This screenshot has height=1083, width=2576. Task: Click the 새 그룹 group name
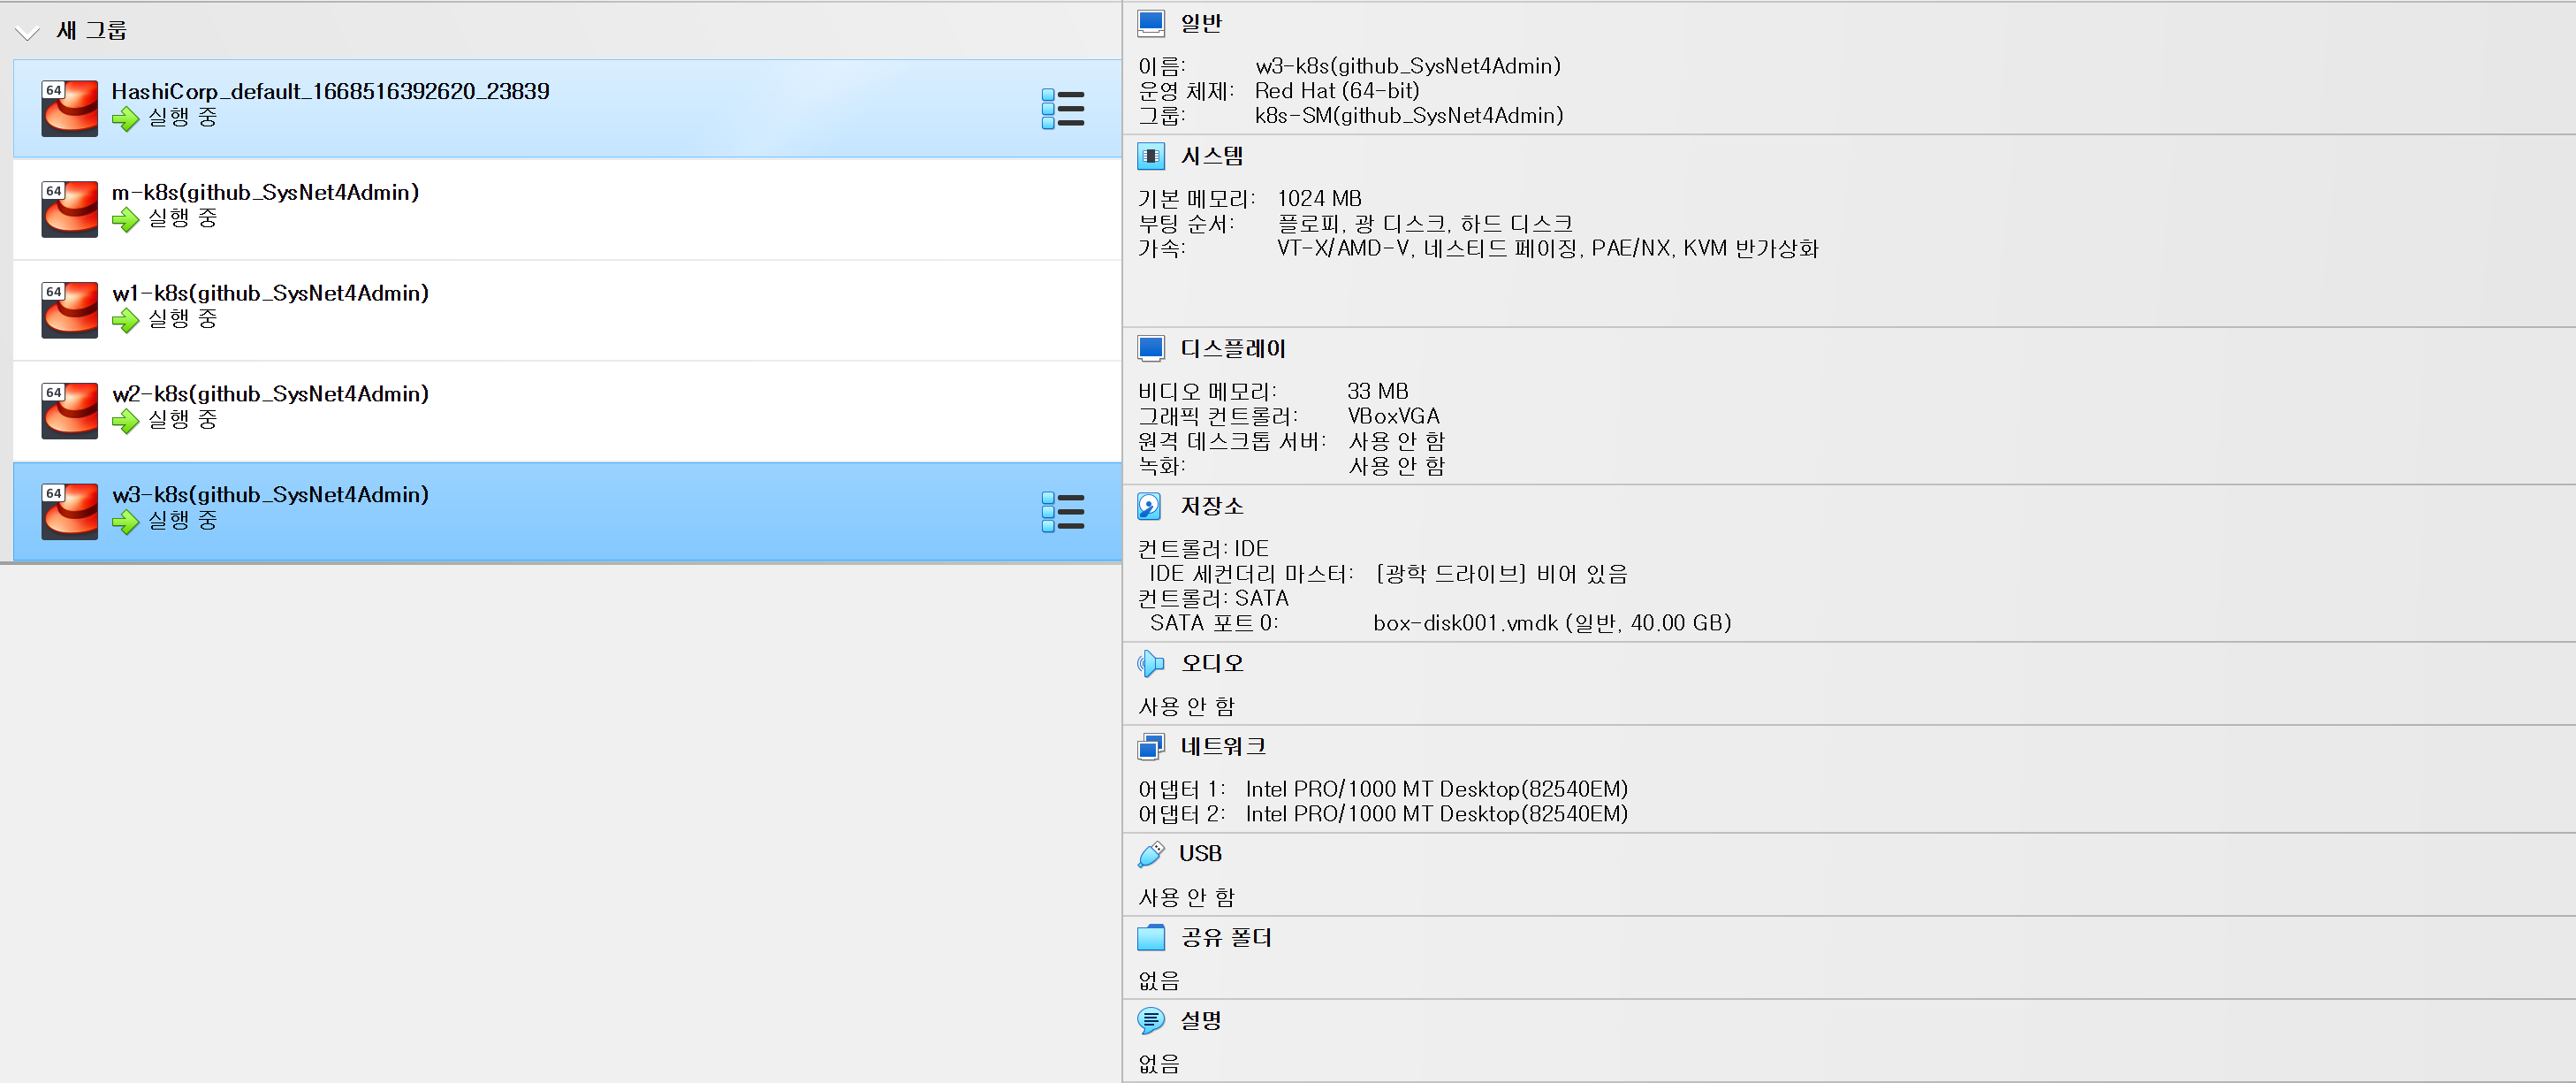[x=92, y=31]
